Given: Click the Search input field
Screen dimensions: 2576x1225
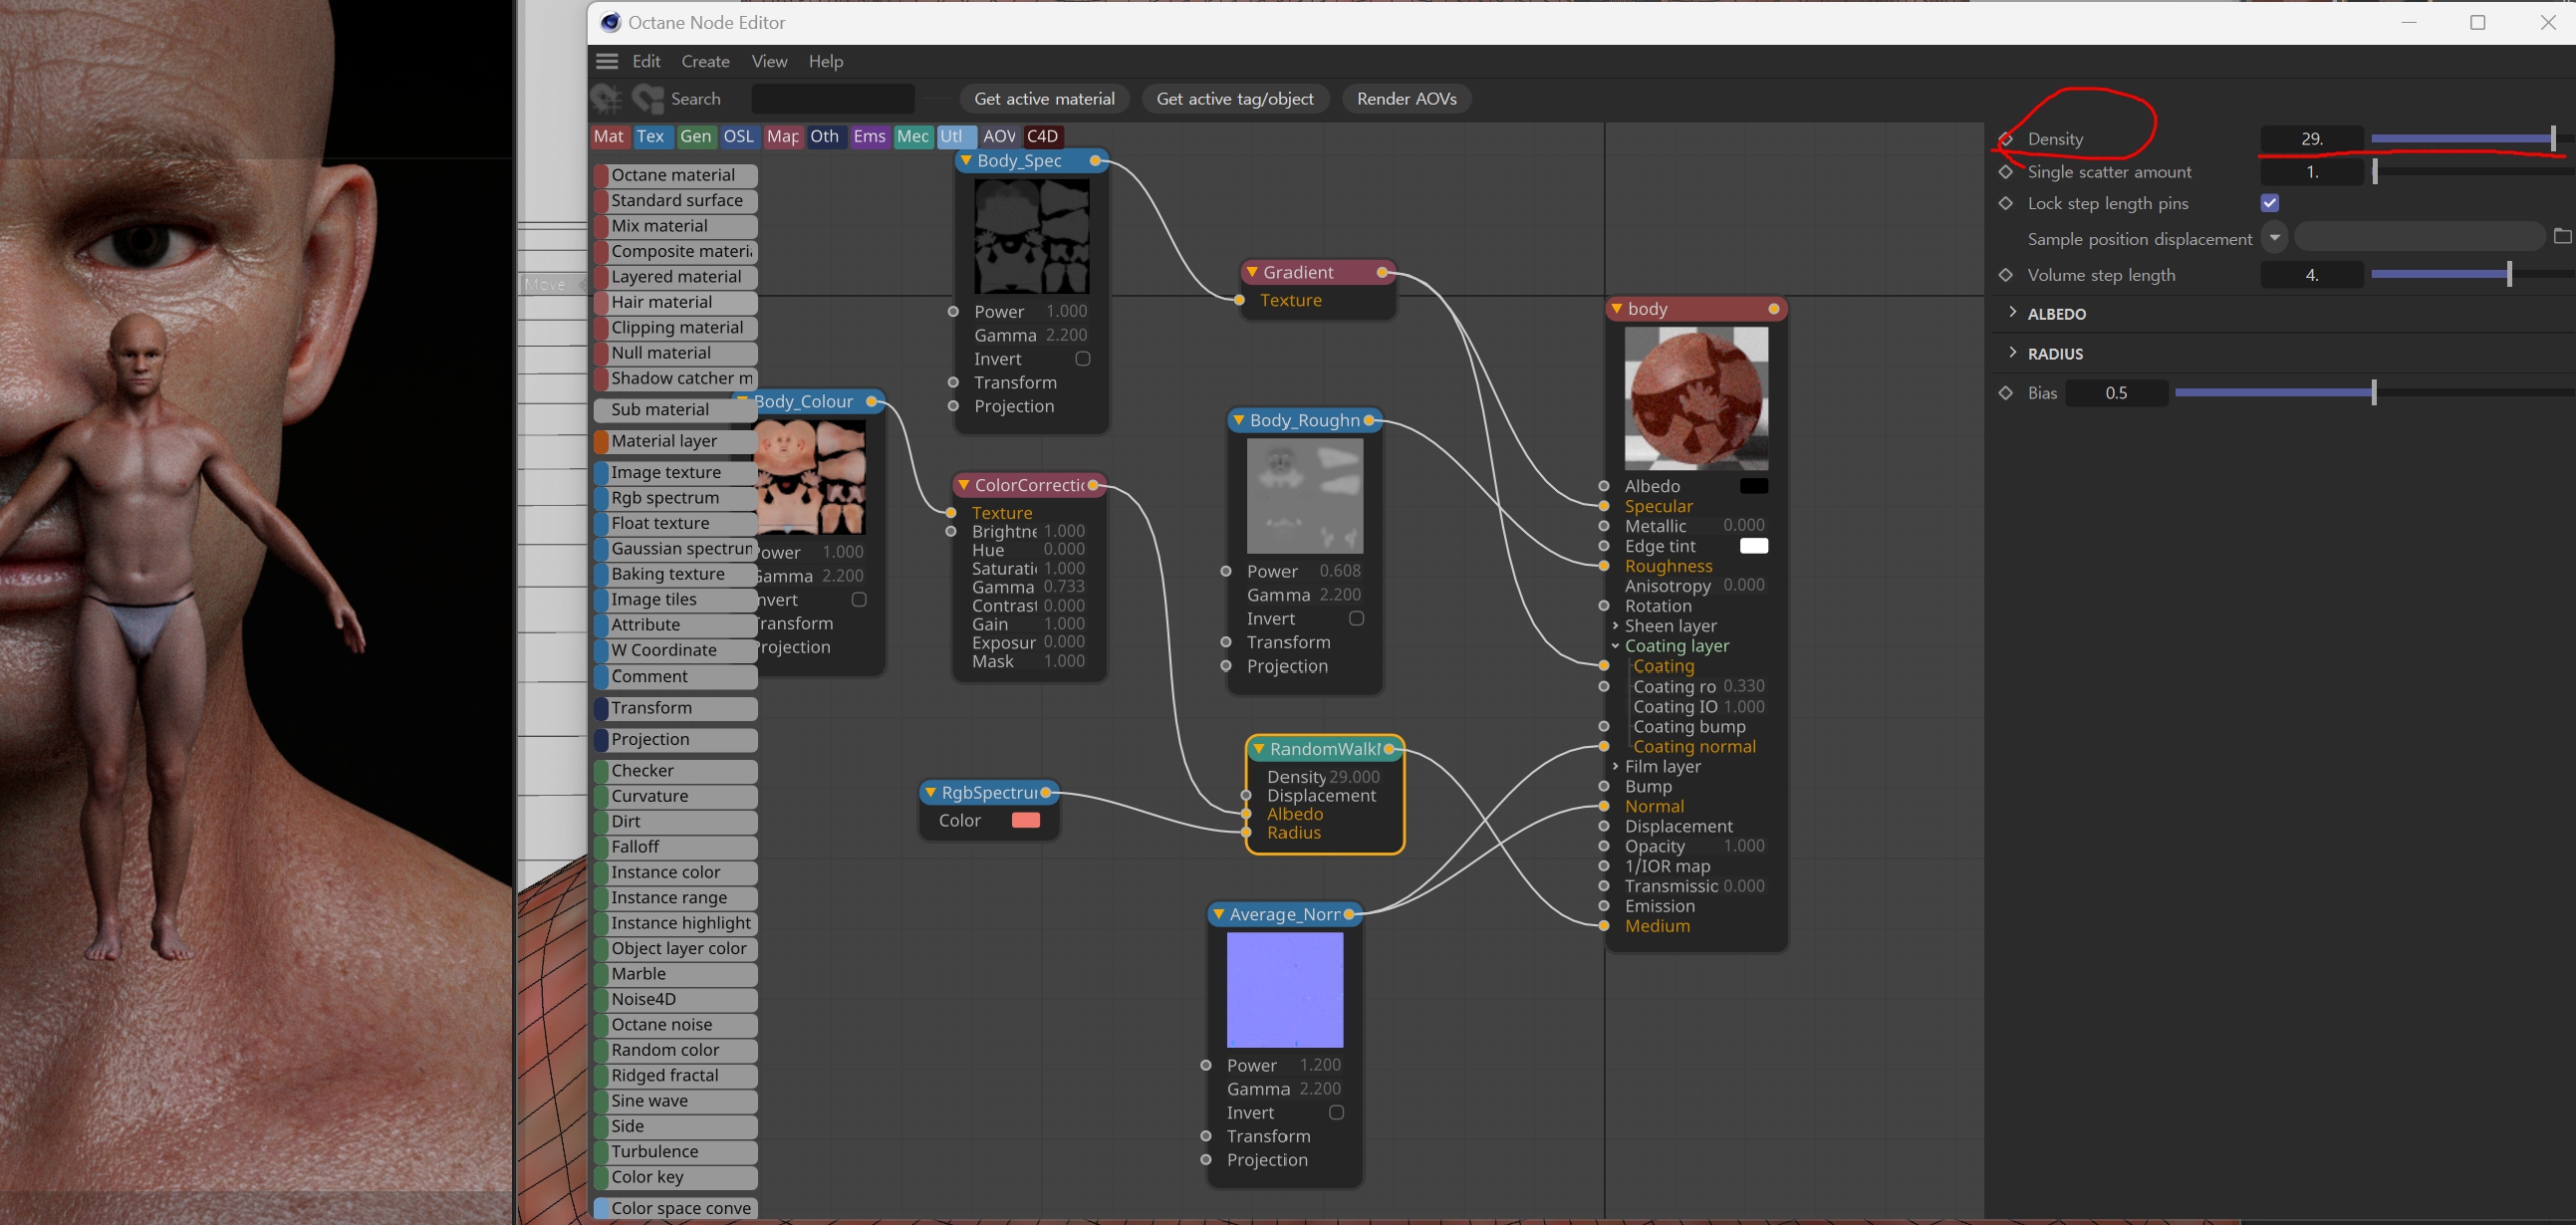Looking at the screenshot, I should [x=832, y=98].
